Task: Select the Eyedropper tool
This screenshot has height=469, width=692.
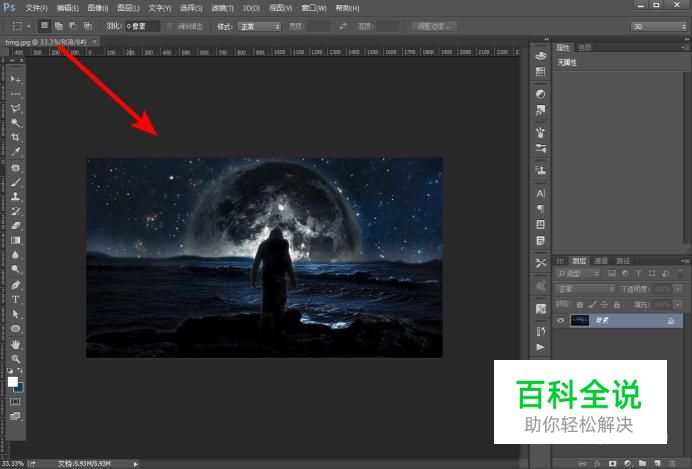Action: pos(15,151)
